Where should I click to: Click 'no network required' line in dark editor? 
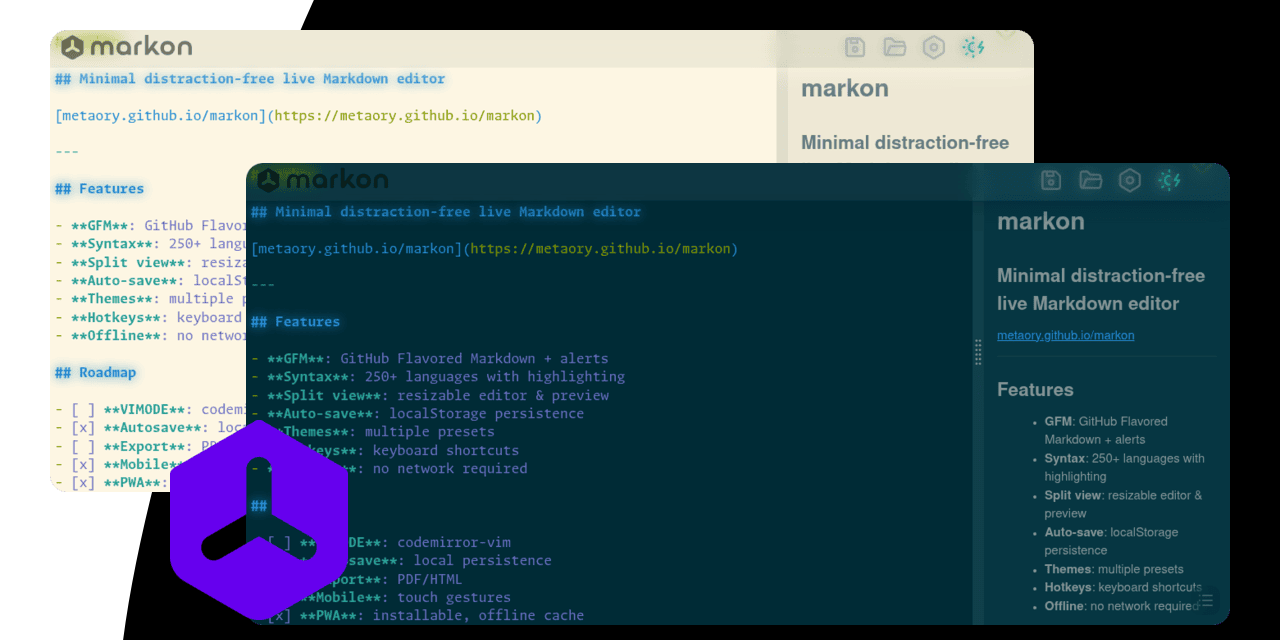tap(389, 468)
